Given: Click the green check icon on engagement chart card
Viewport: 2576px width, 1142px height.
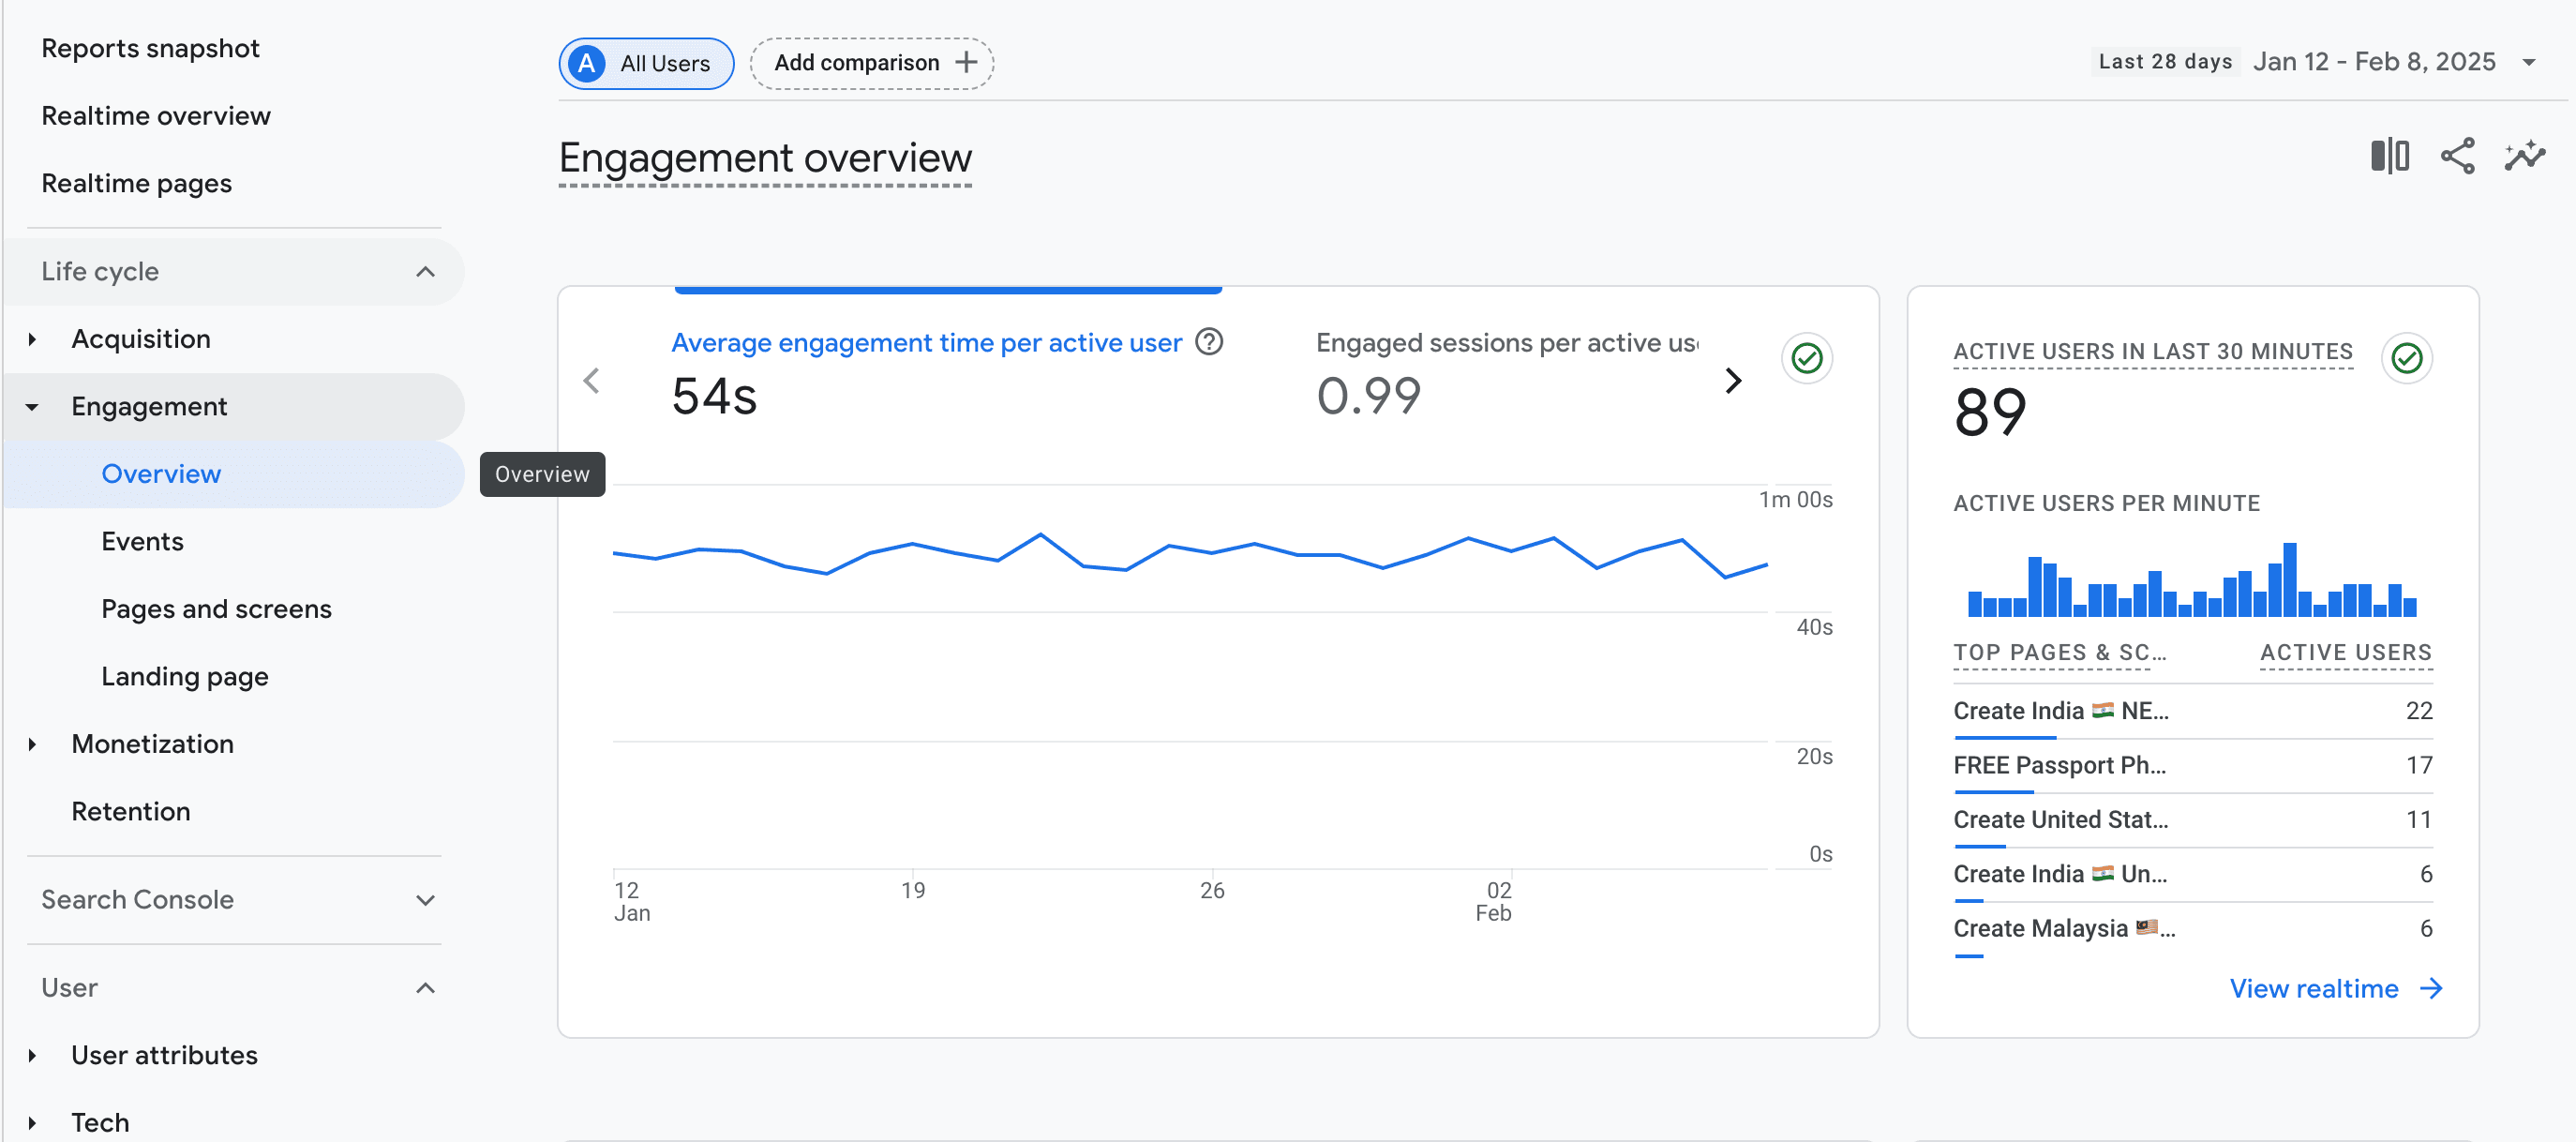Looking at the screenshot, I should [x=1806, y=358].
